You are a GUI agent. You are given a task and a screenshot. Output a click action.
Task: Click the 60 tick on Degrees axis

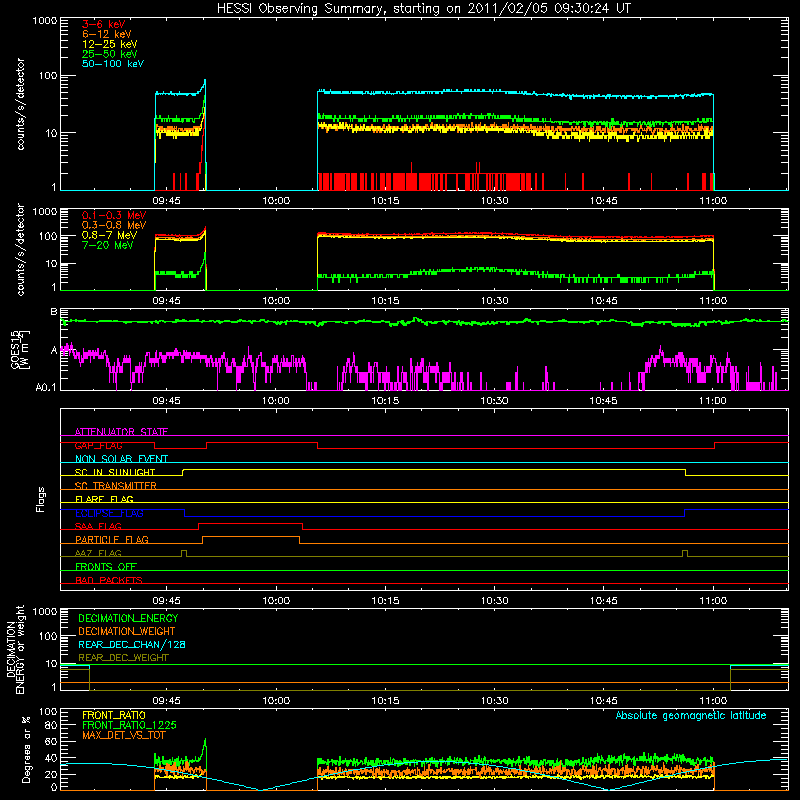51,741
